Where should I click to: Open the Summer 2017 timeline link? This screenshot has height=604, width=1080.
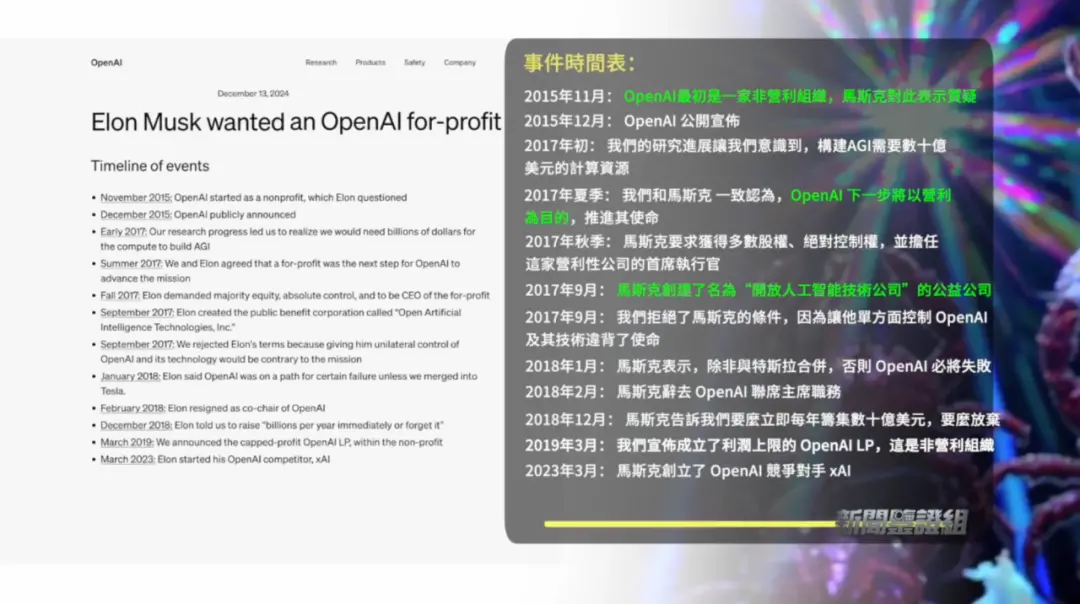pos(131,264)
